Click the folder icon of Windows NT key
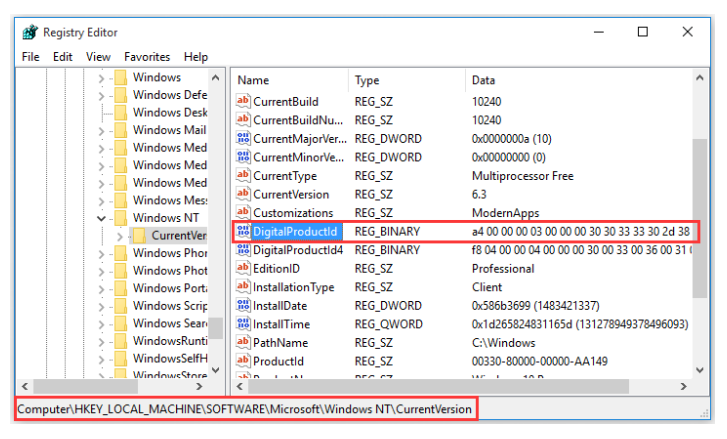Image resolution: width=727 pixels, height=439 pixels. pyautogui.click(x=122, y=218)
